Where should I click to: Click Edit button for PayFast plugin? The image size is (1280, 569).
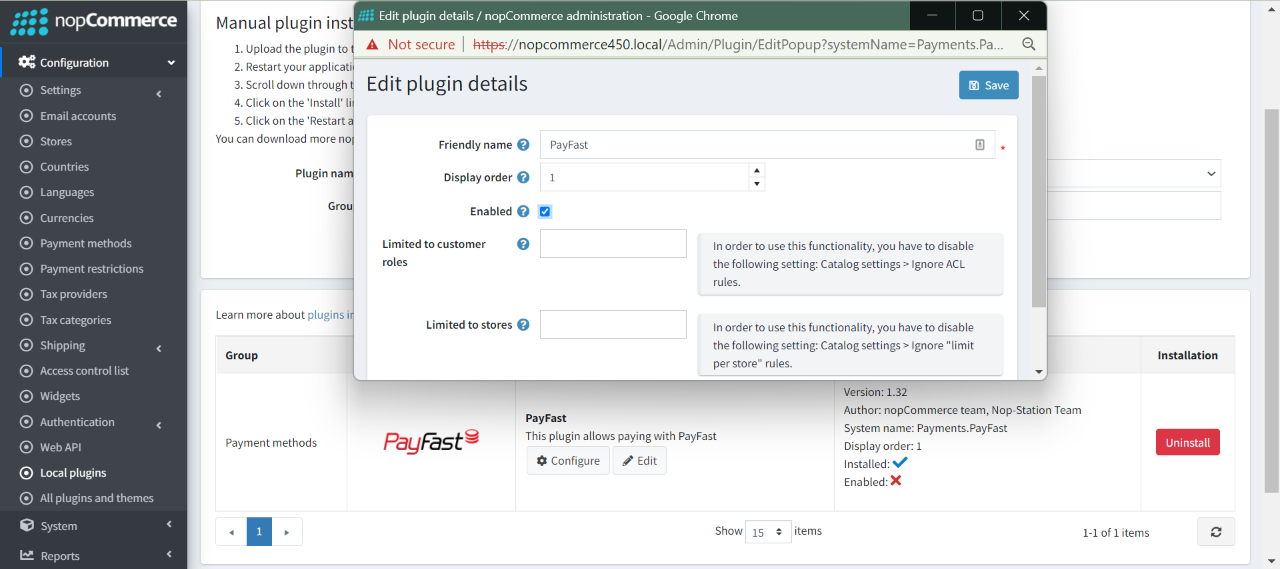[x=640, y=461]
